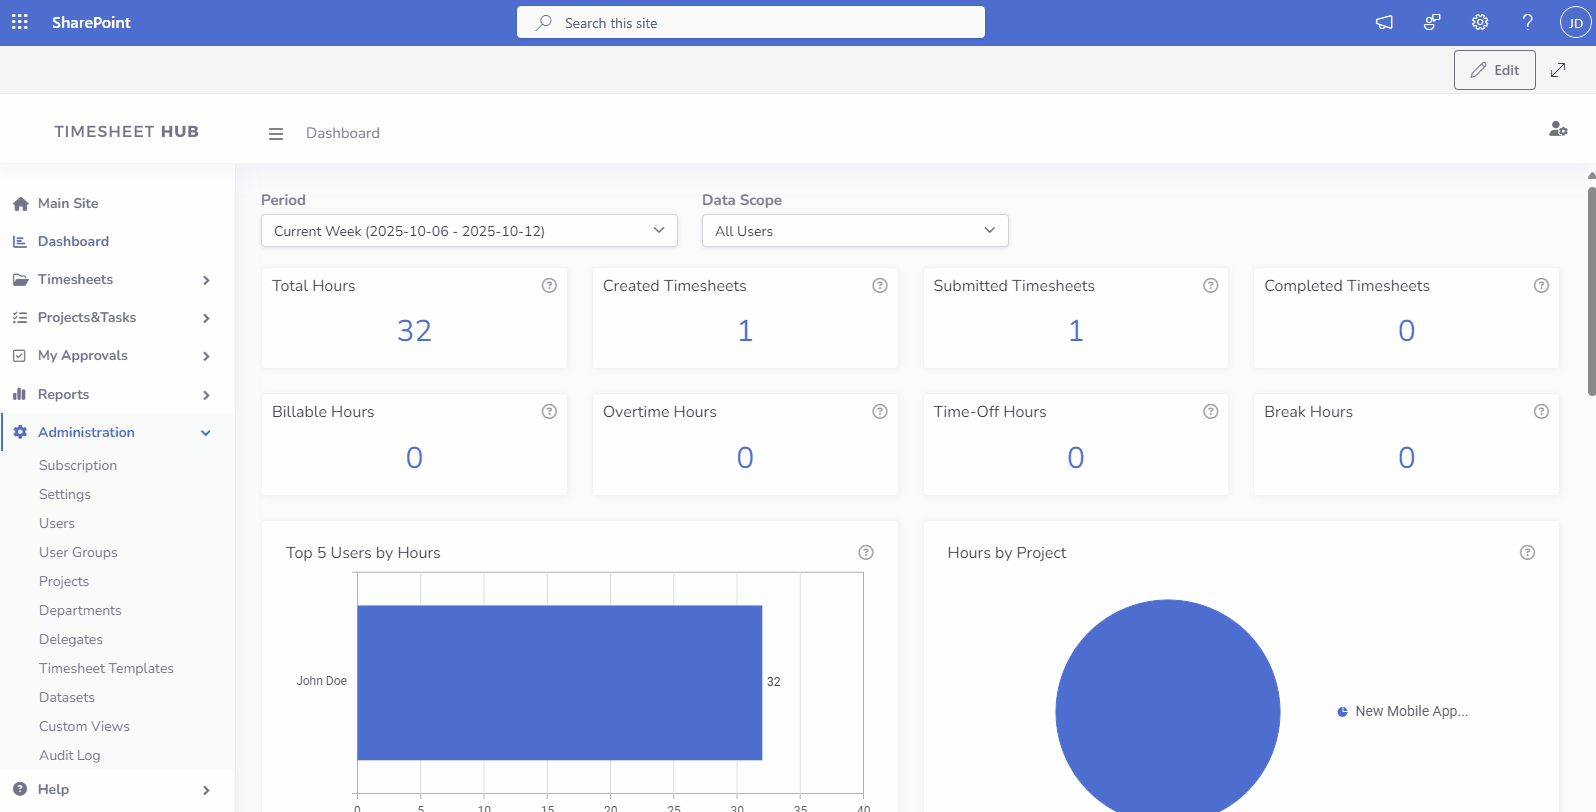Select Timesheet Templates menu item
1596x812 pixels.
point(106,669)
